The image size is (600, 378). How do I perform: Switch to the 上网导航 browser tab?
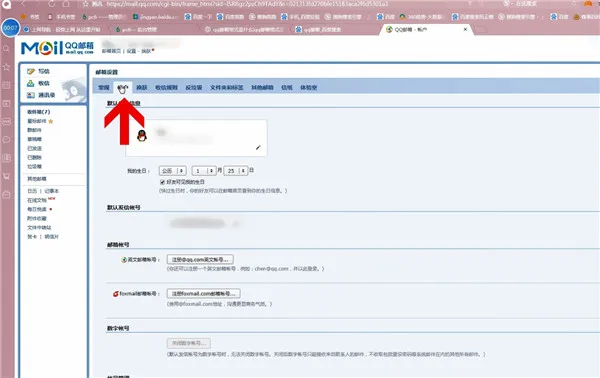[62, 29]
